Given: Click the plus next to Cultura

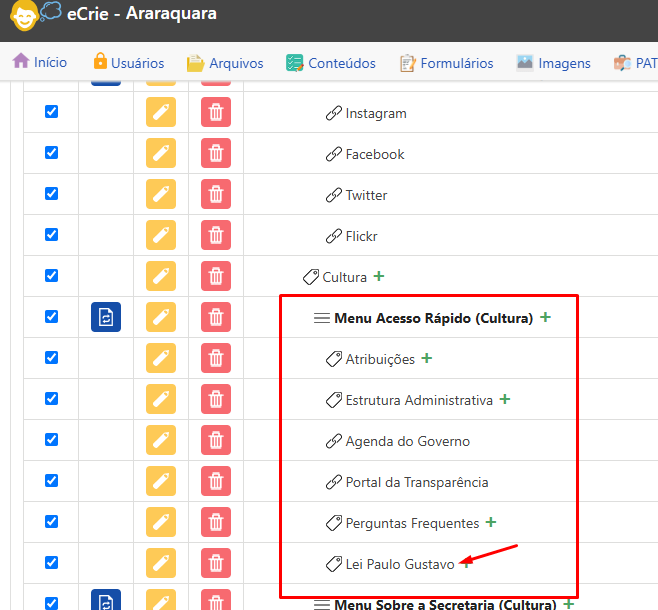Looking at the screenshot, I should (378, 276).
